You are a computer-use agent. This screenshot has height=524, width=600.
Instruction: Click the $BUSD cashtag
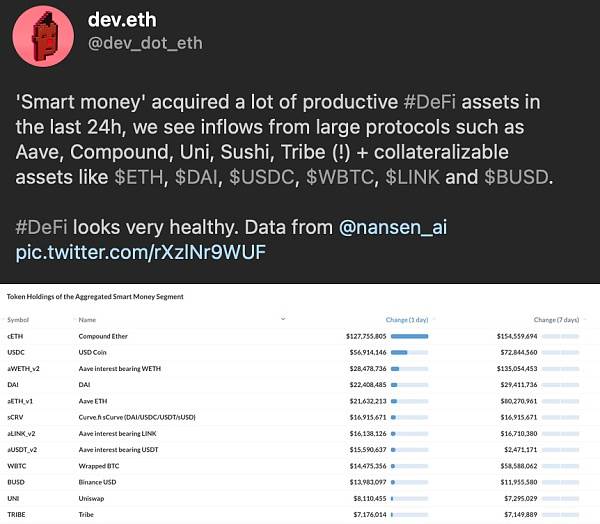(516, 177)
